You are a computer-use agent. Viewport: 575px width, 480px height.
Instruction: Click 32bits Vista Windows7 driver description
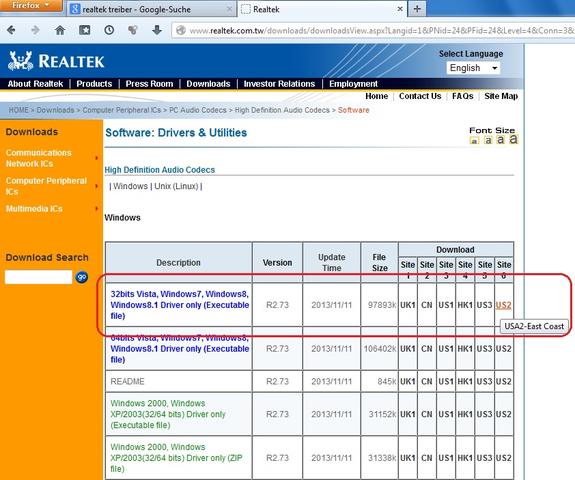click(180, 305)
